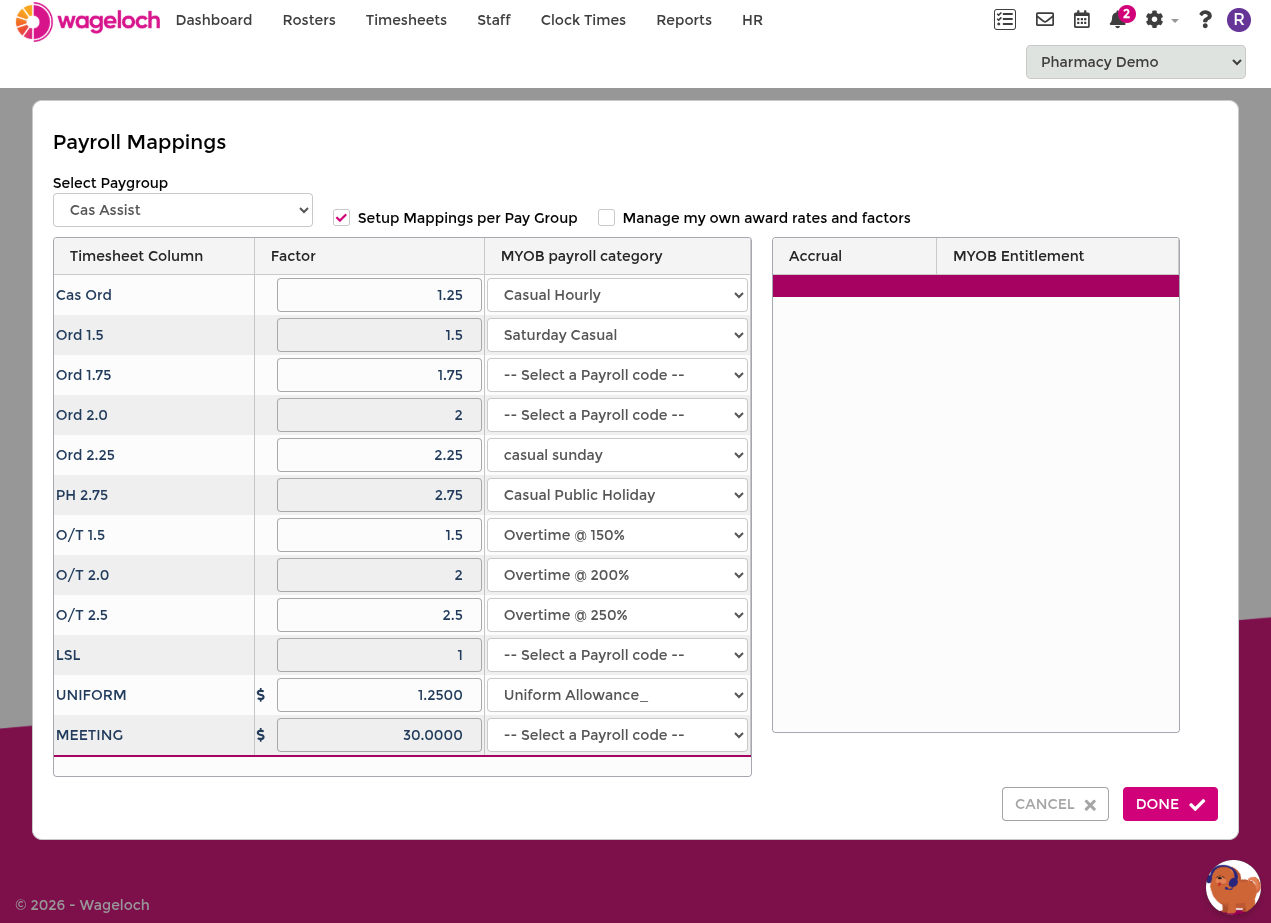Open Ord 1.5 Saturday Casual dropdown

pyautogui.click(x=617, y=335)
